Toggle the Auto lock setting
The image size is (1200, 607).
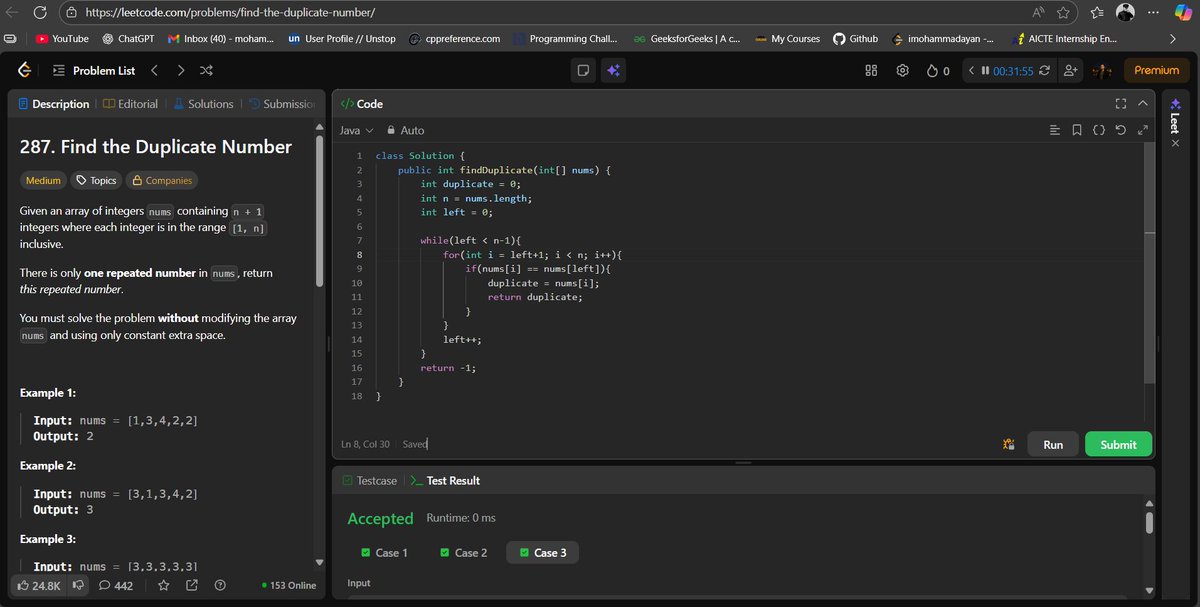405,131
